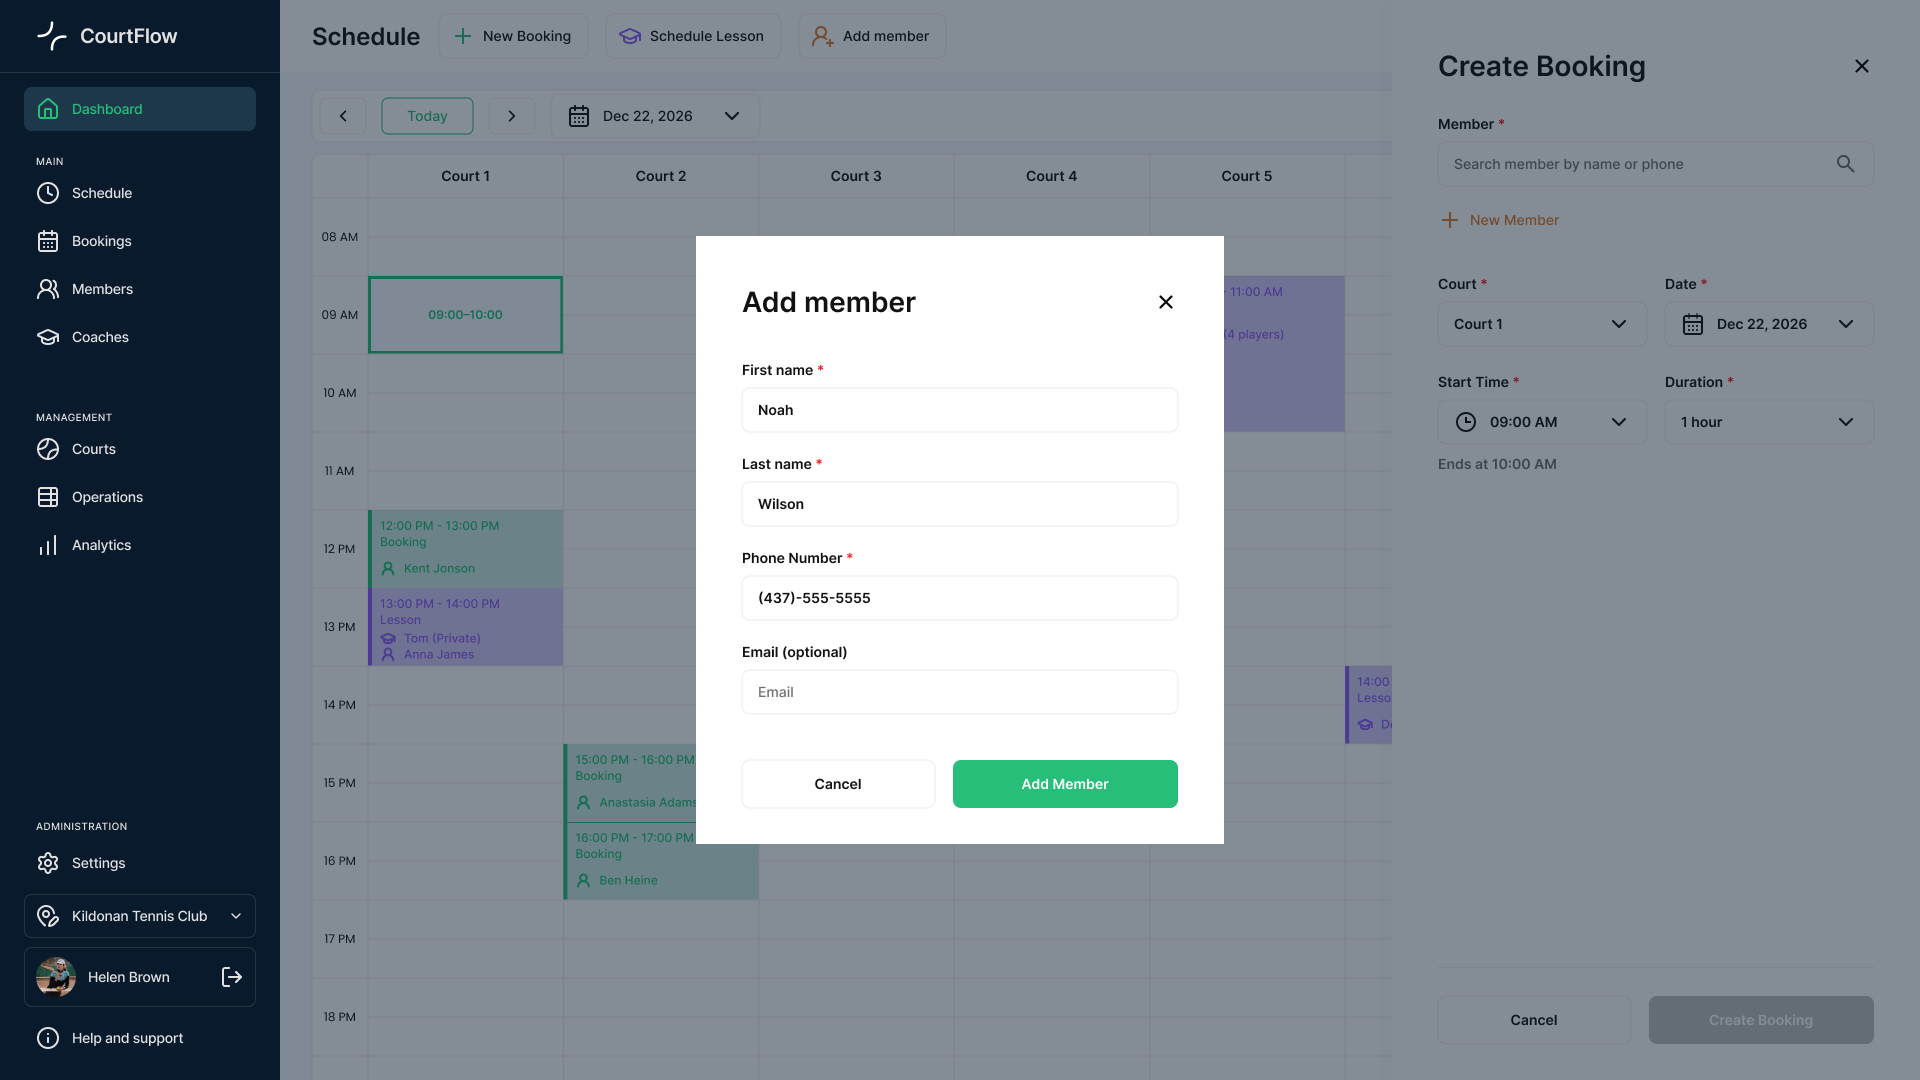The height and width of the screenshot is (1080, 1920).
Task: Click the Email optional field
Action: click(x=960, y=692)
